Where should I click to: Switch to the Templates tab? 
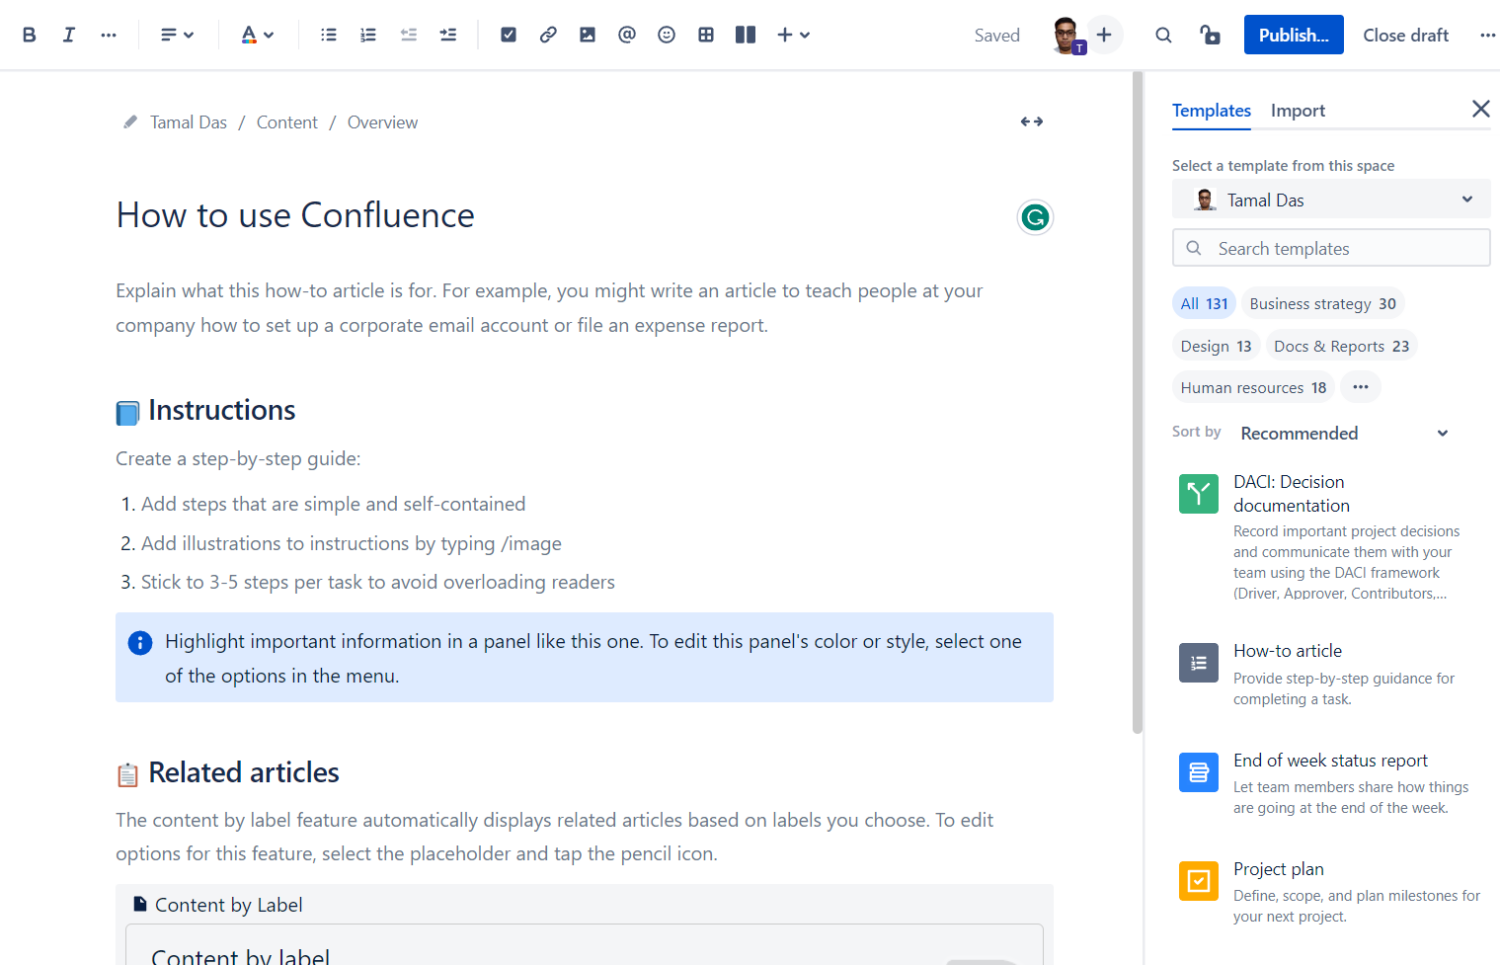click(1211, 111)
